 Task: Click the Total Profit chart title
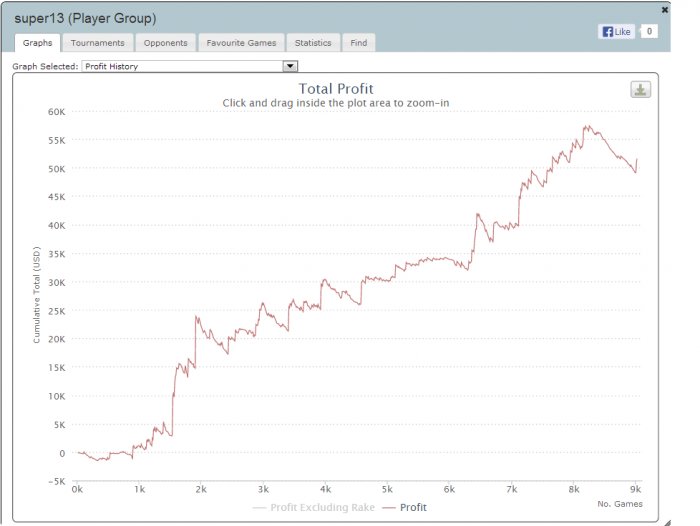pos(336,88)
